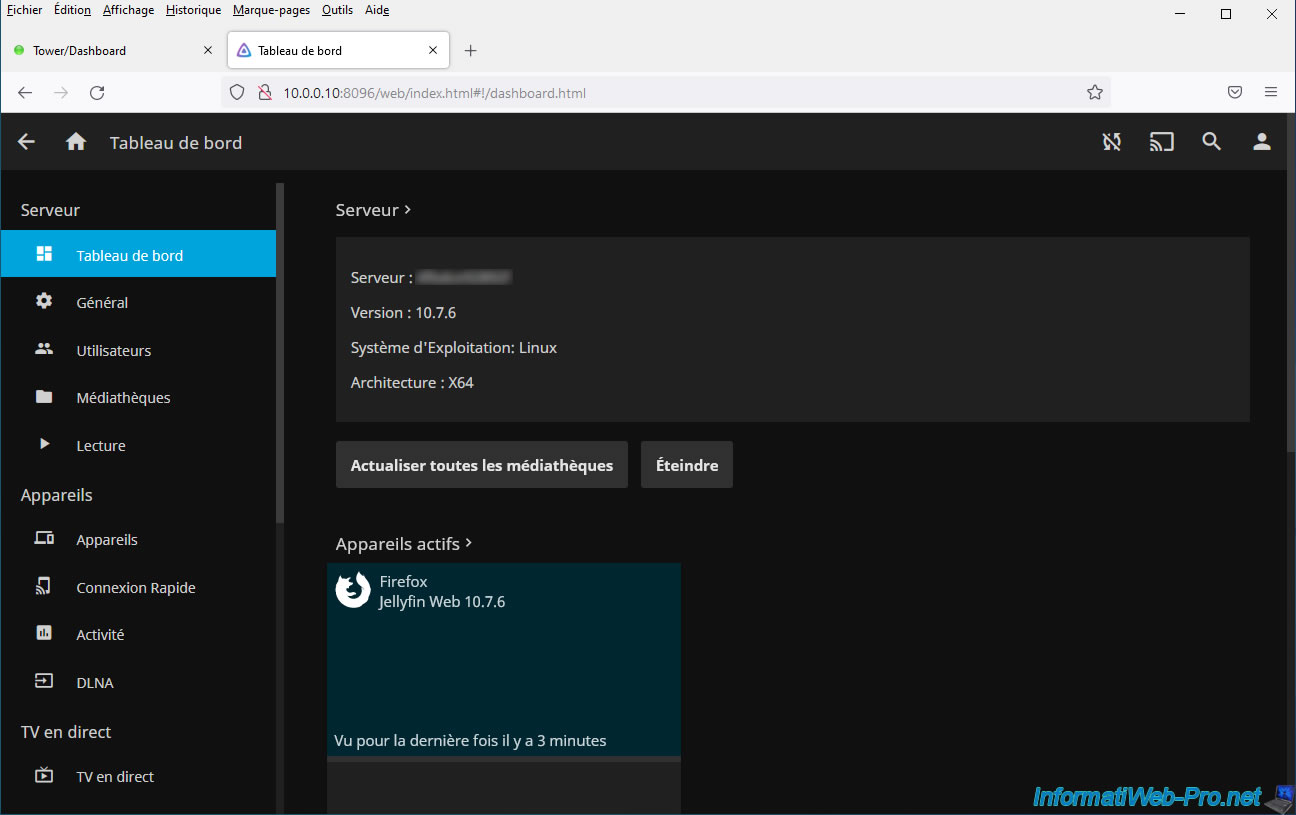The height and width of the screenshot is (815, 1296).
Task: Expand the Appareils actifs heading
Action: point(404,544)
